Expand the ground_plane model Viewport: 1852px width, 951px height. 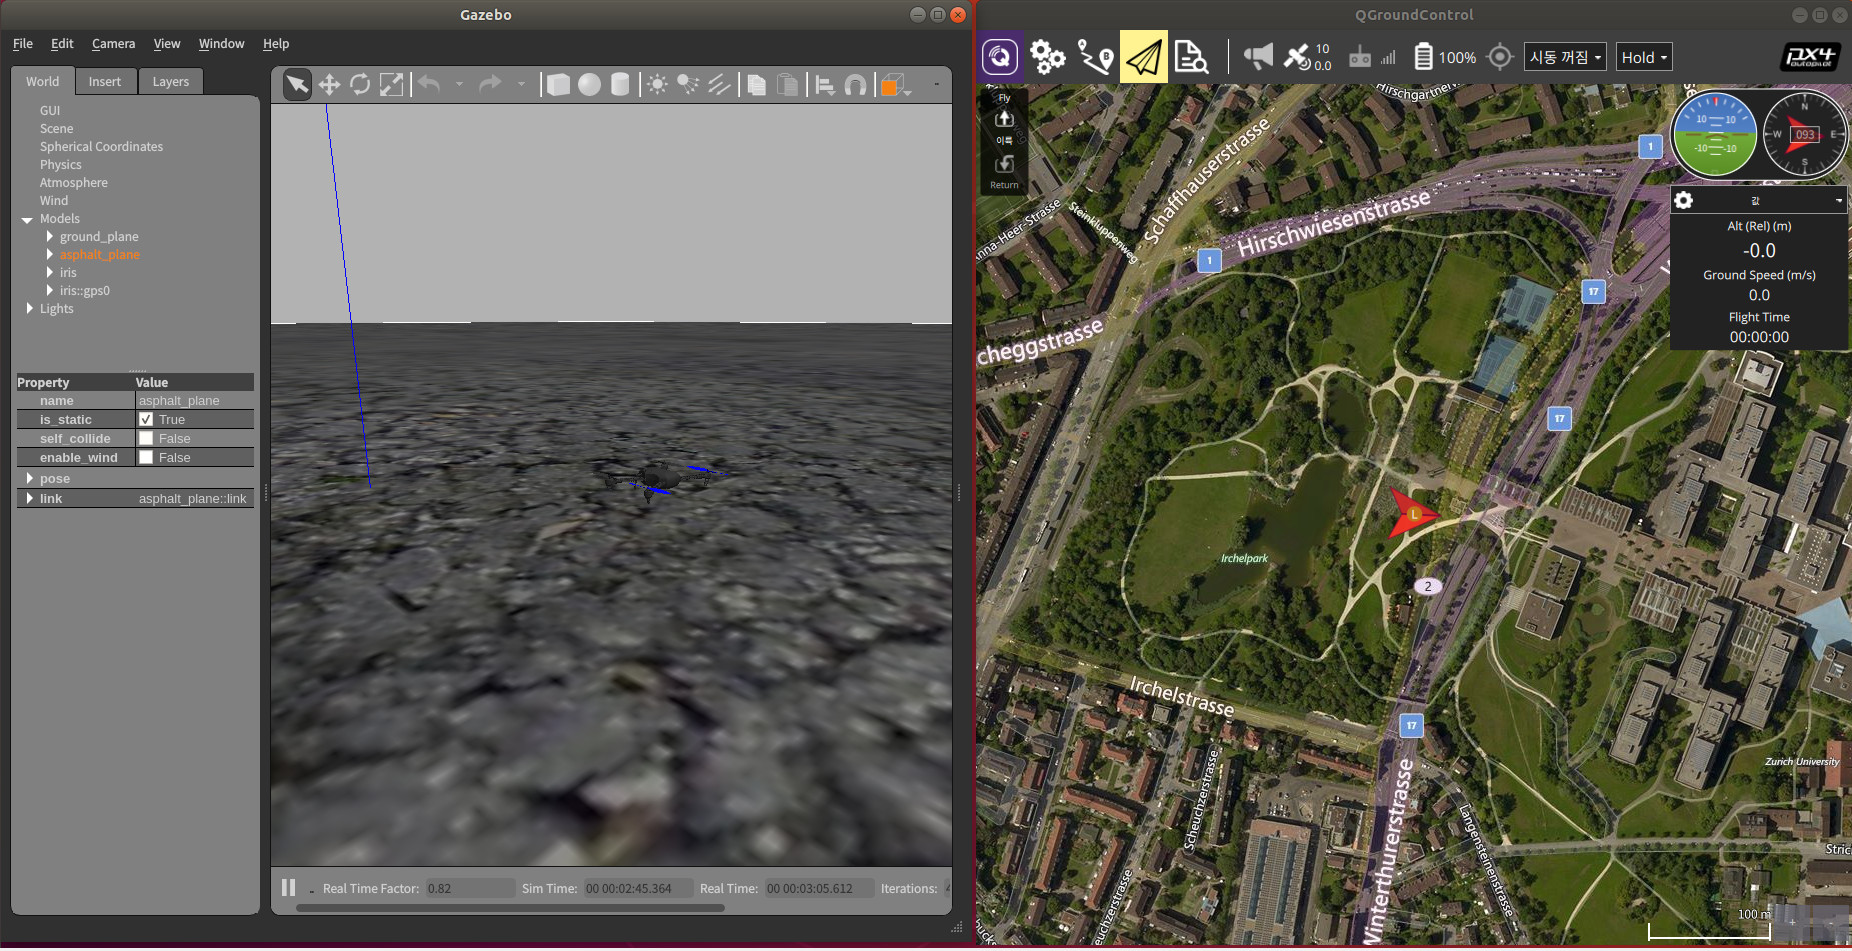click(49, 237)
